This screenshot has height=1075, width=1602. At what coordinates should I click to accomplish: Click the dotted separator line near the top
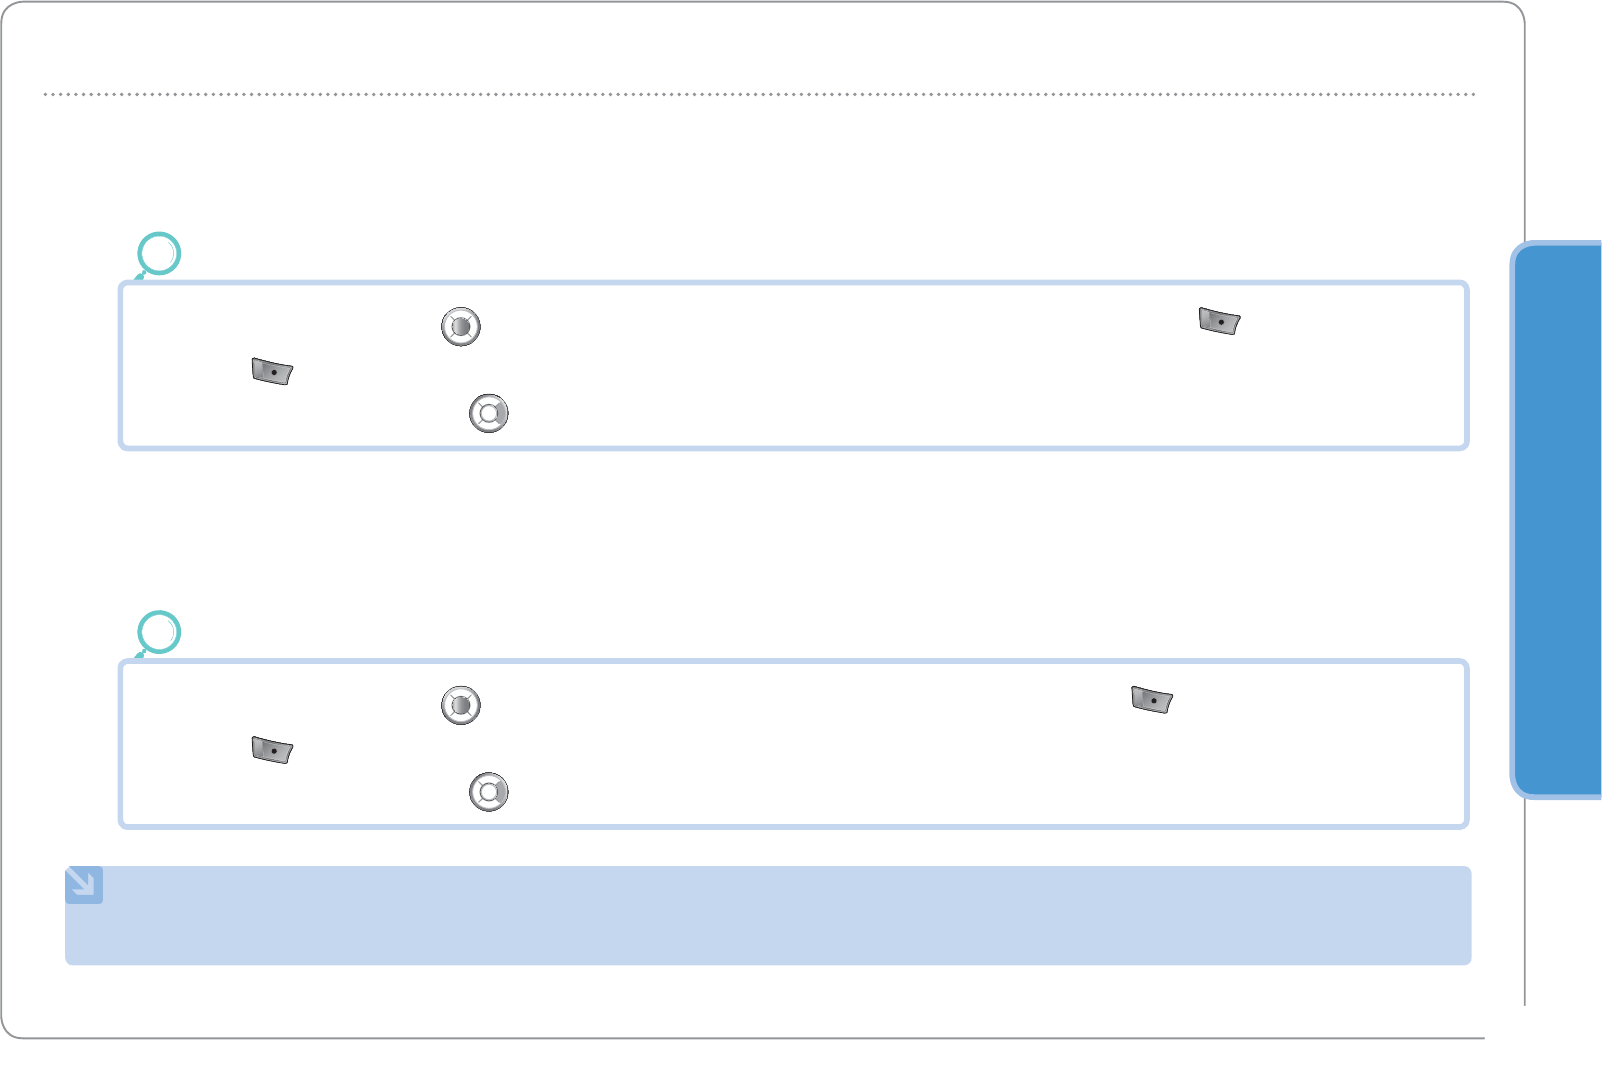point(760,95)
